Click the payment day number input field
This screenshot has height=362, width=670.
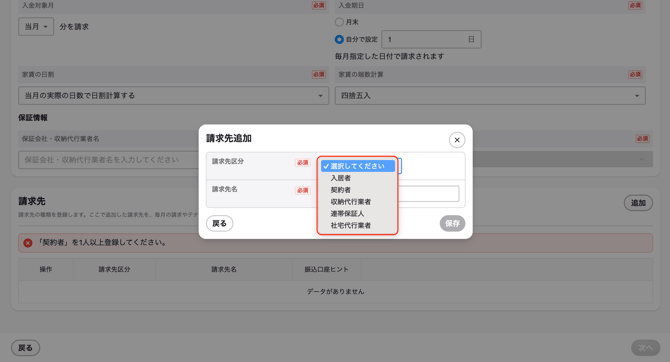(431, 39)
